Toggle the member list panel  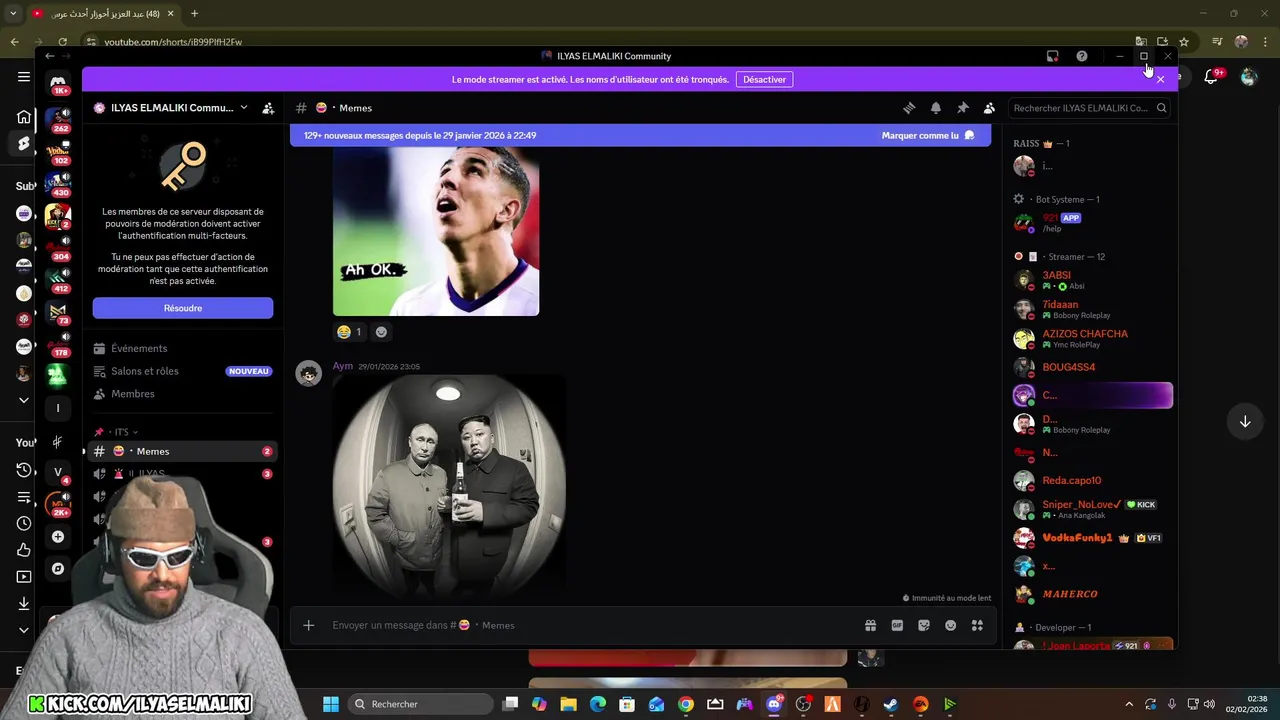[989, 108]
